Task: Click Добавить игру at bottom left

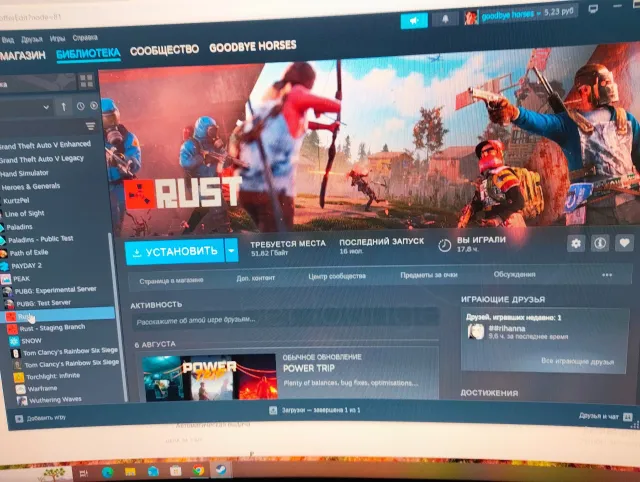Action: click(41, 418)
